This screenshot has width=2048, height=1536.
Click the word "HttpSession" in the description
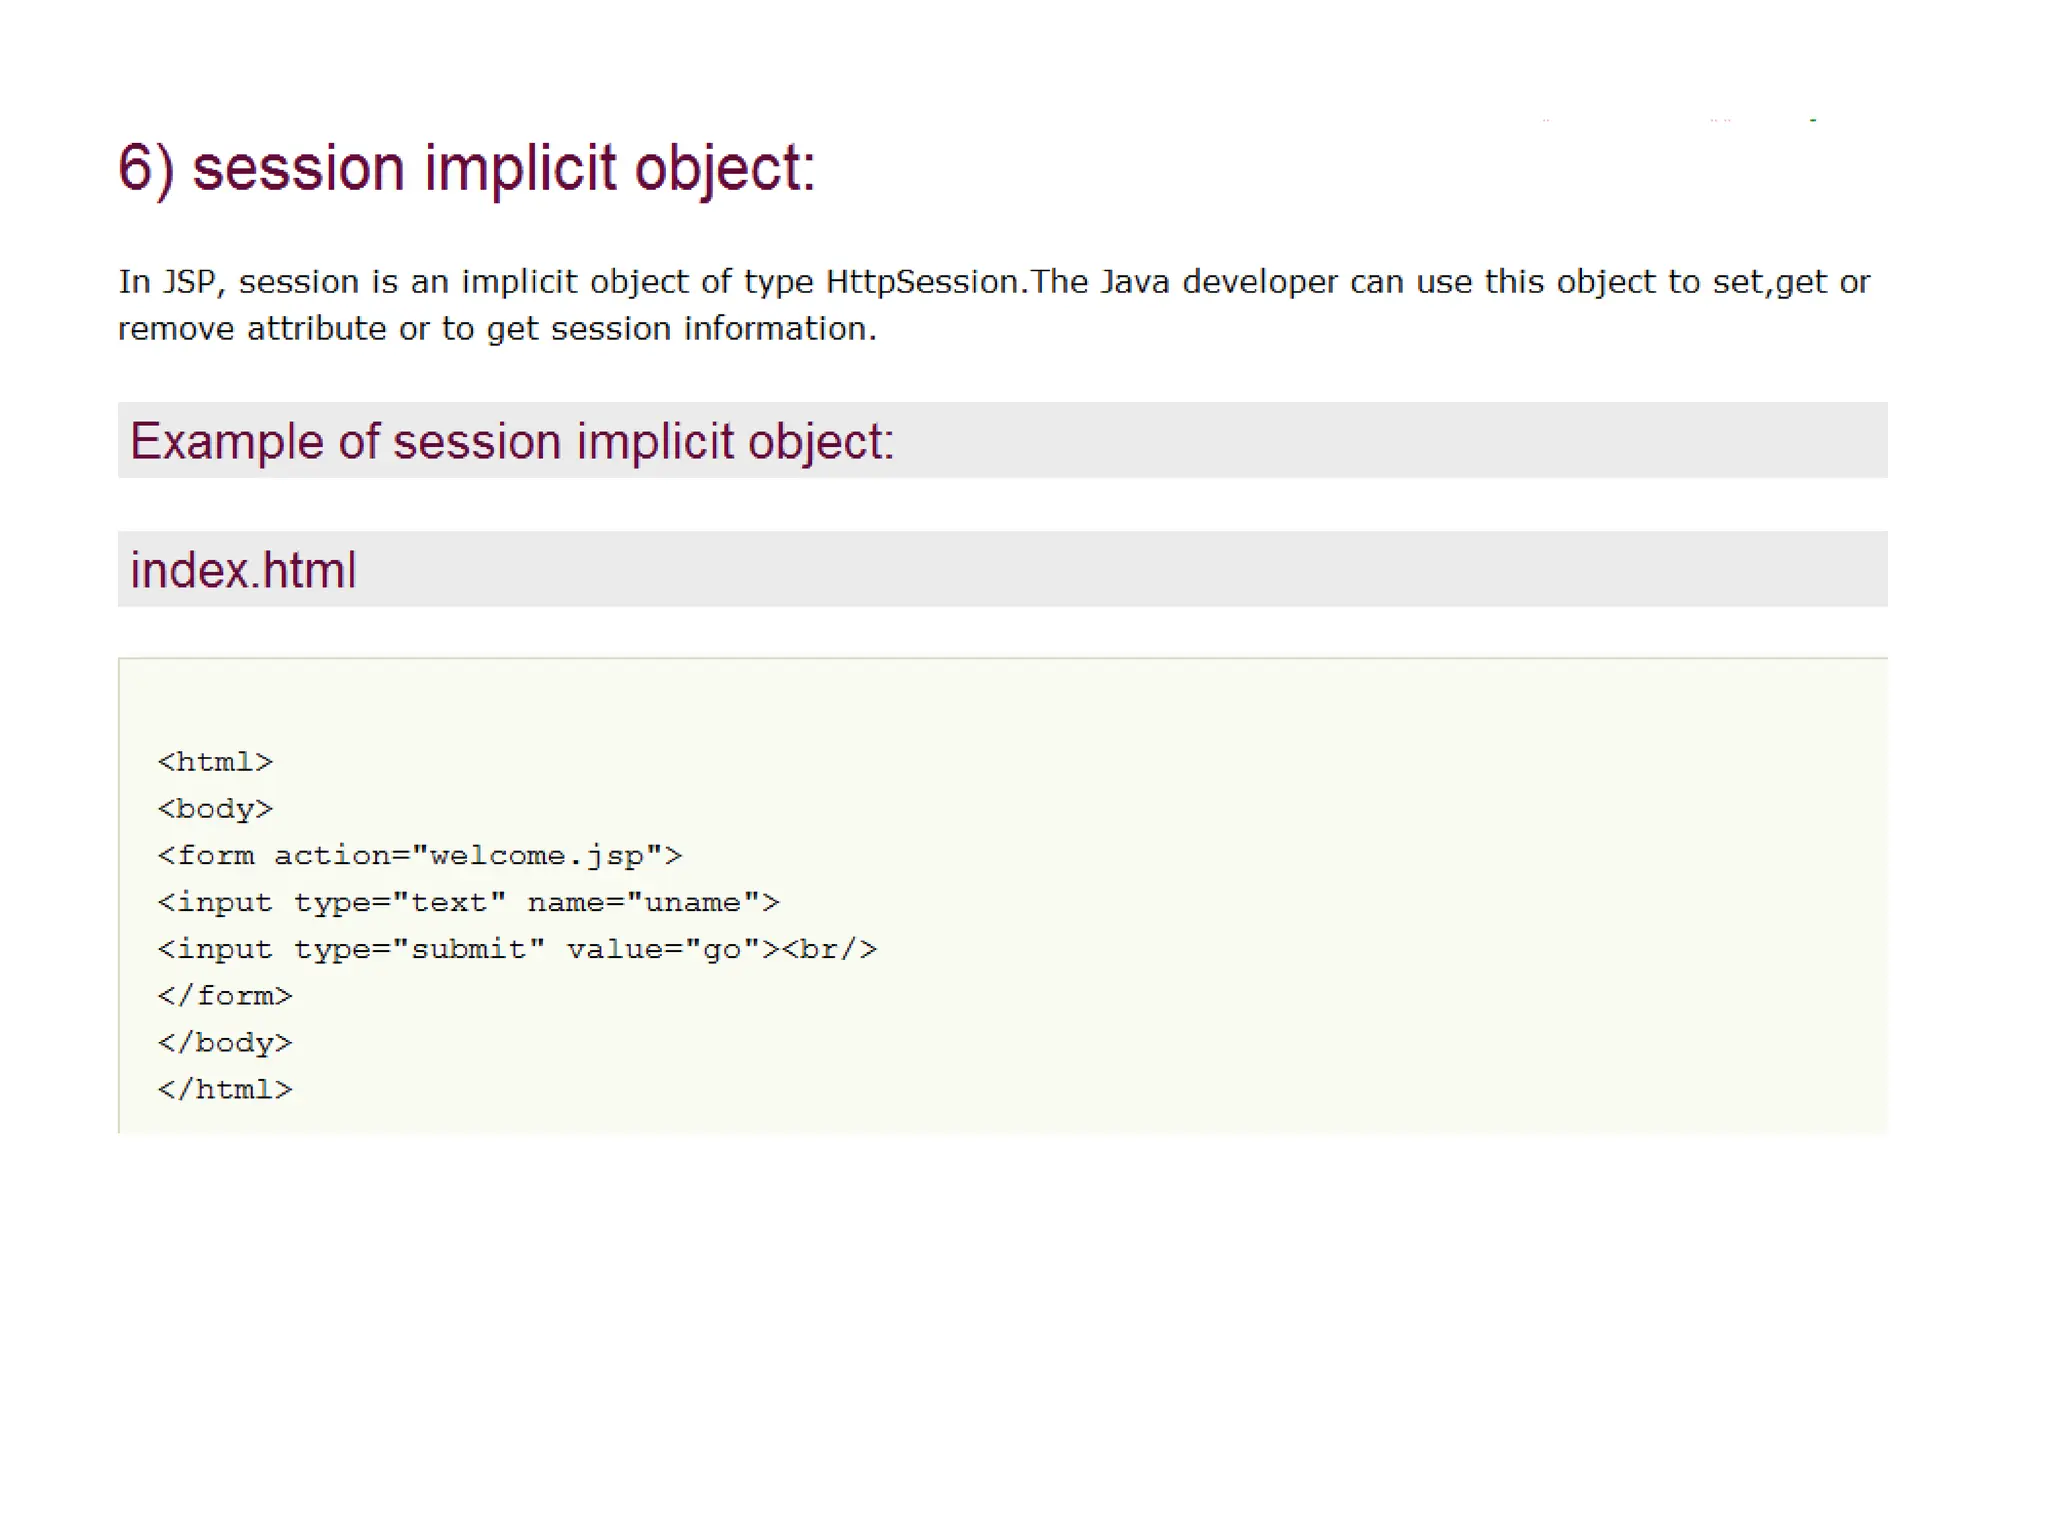921,282
